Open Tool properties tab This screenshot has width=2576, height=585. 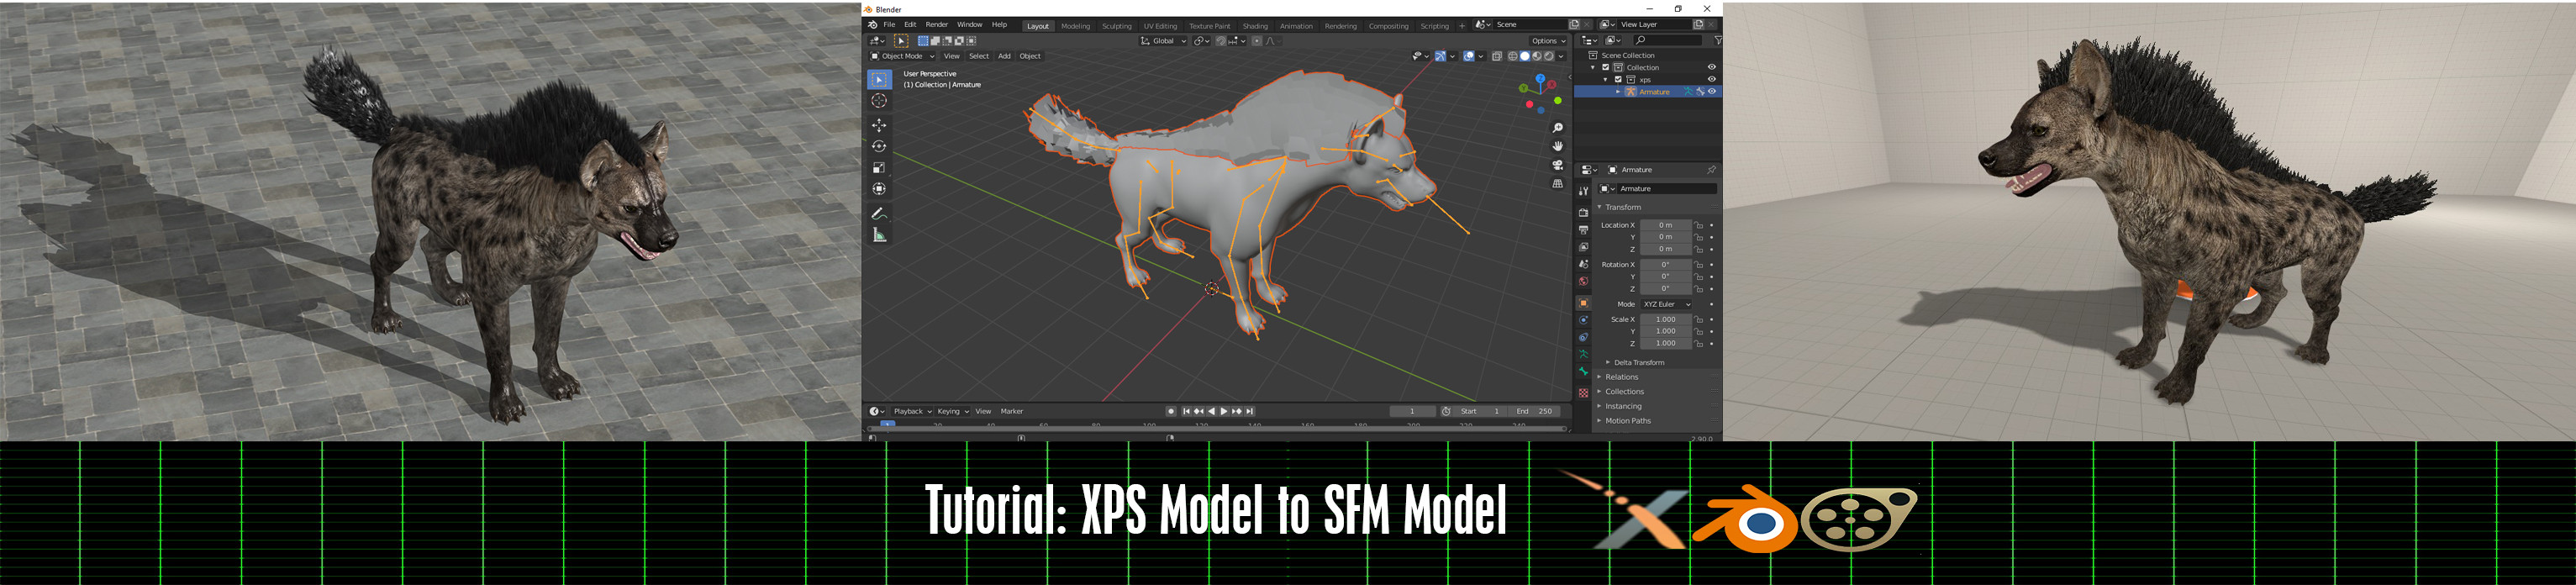[1583, 190]
